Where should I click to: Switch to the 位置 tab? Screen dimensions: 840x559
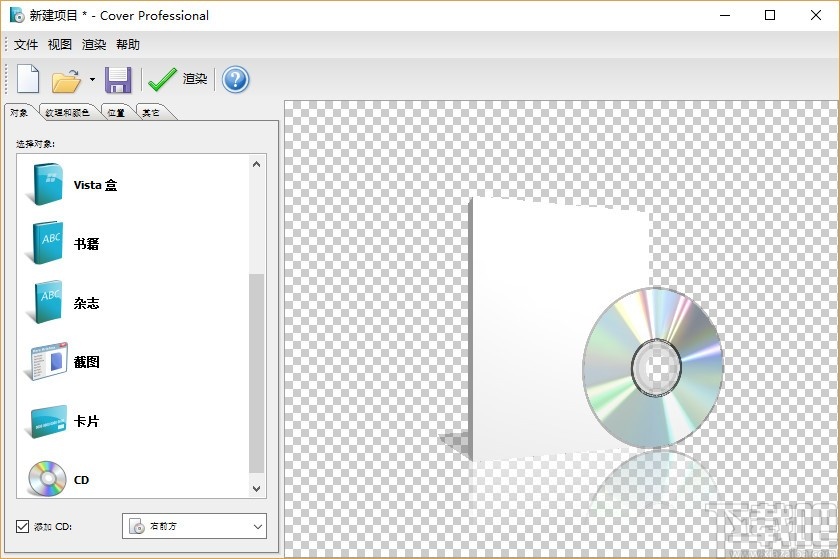[116, 113]
